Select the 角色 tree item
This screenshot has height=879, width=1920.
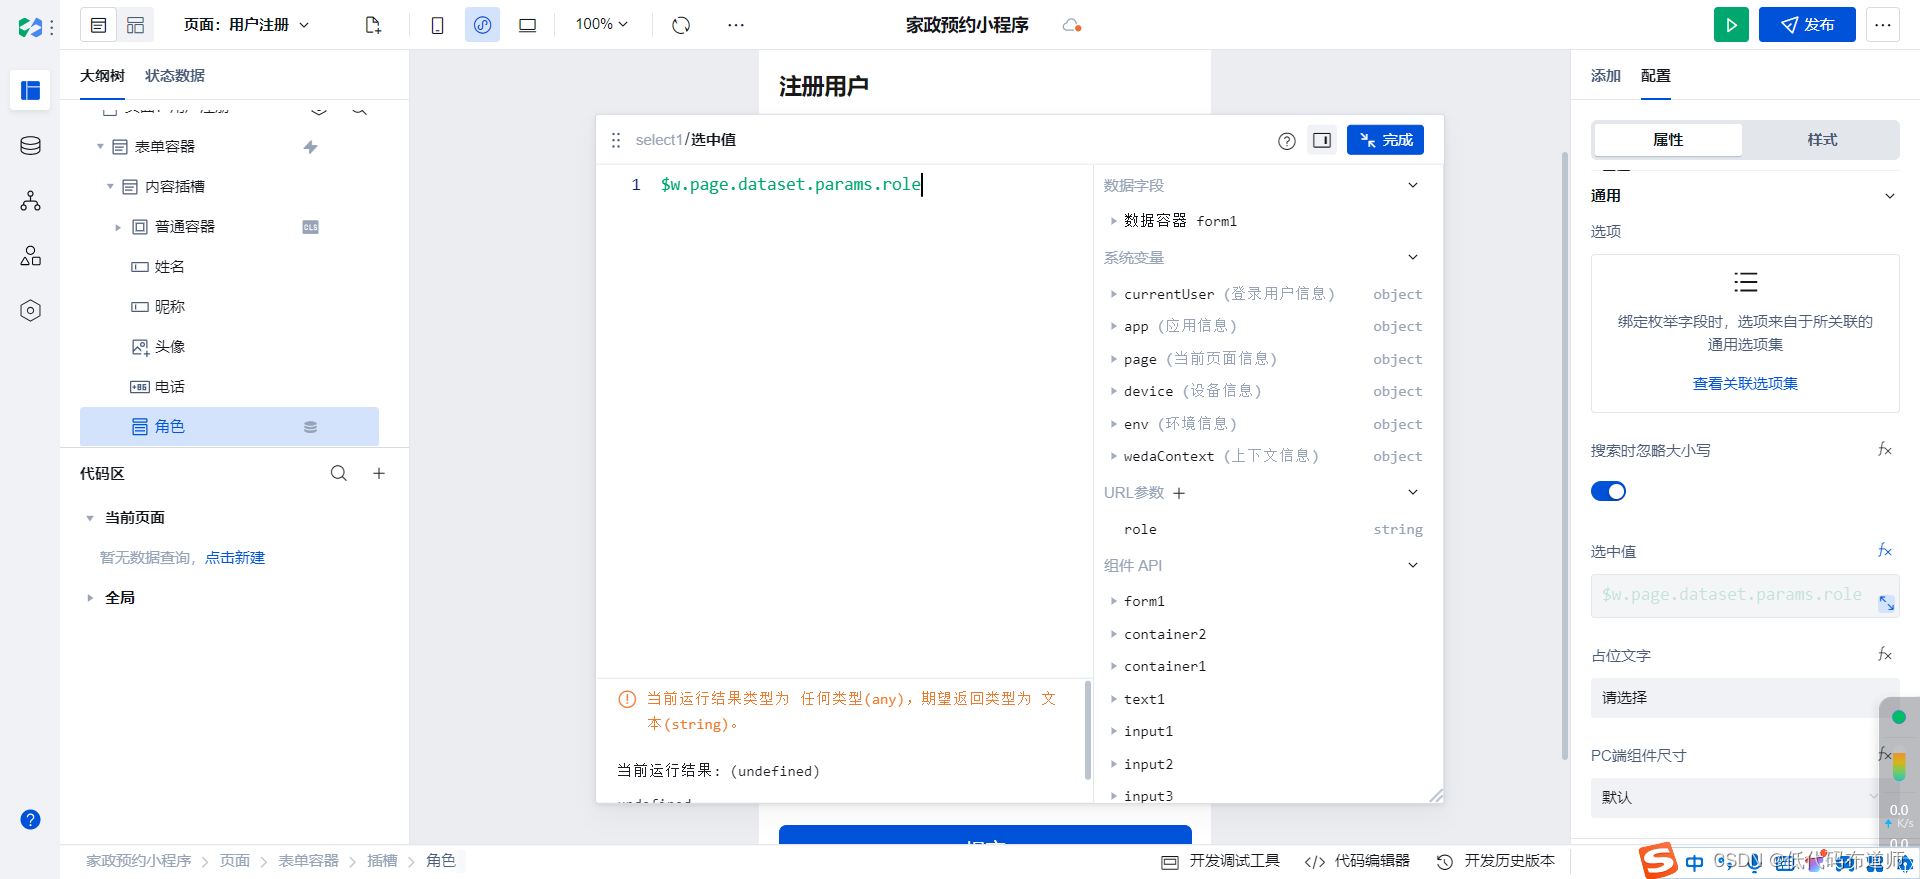[x=229, y=427]
